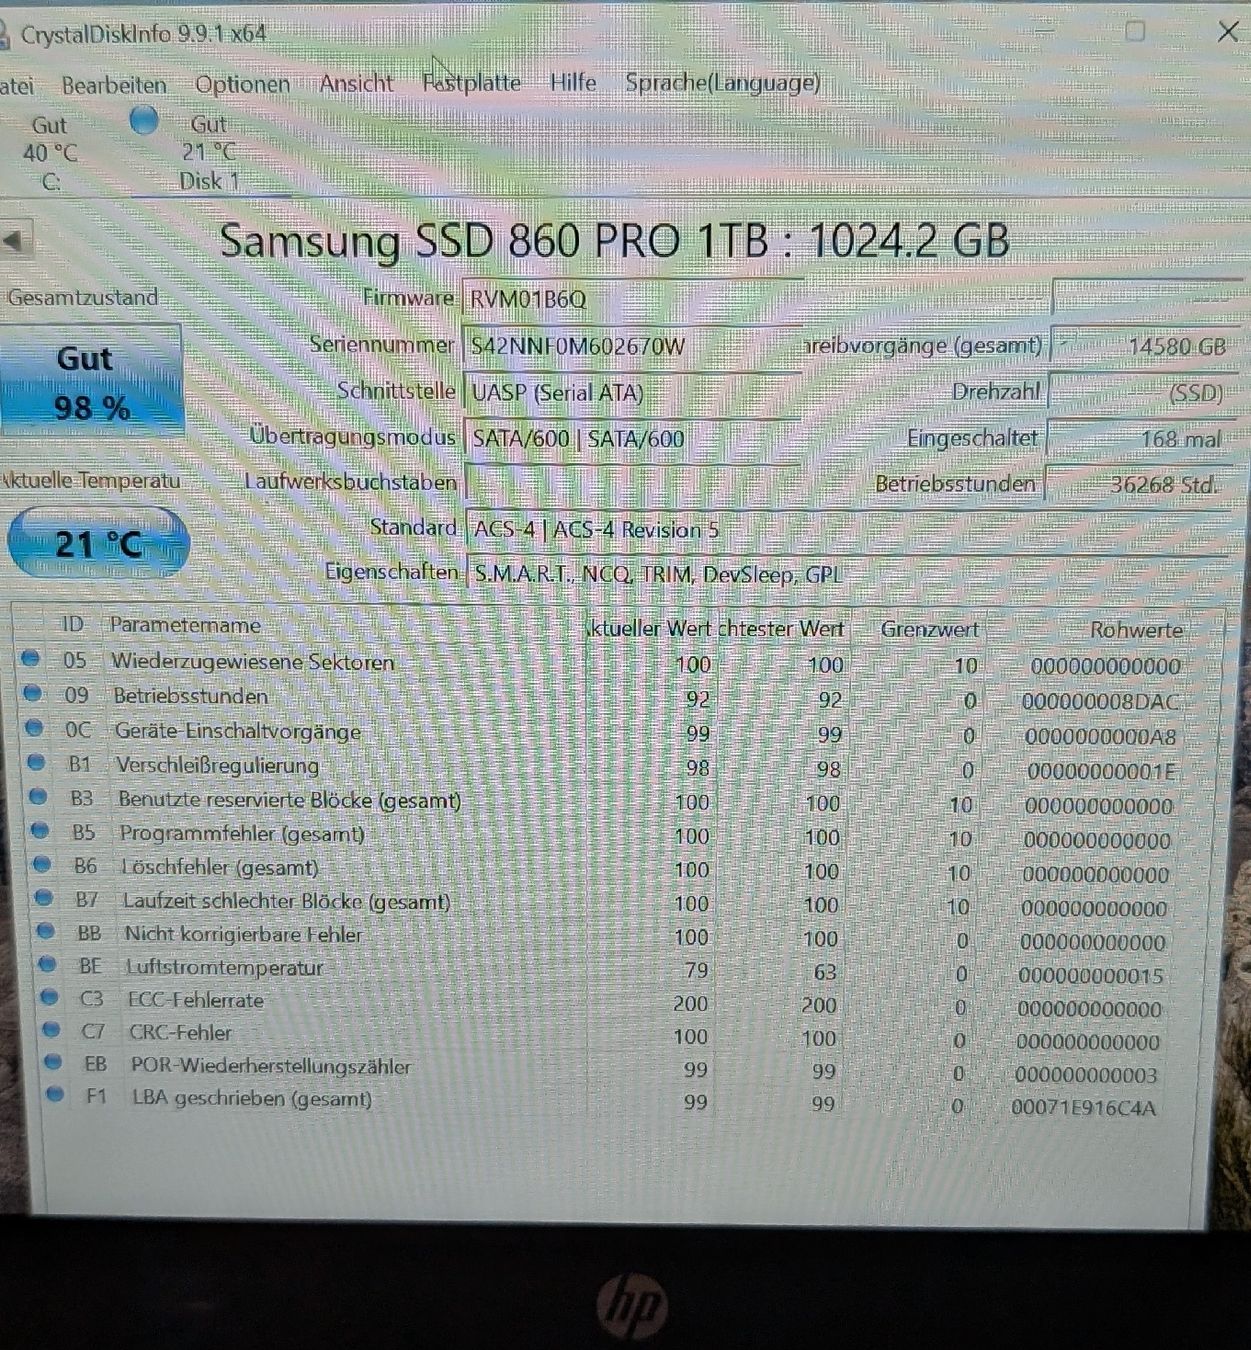
Task: Click the status dot for ECC-Fehlerrate
Action: coord(50,997)
